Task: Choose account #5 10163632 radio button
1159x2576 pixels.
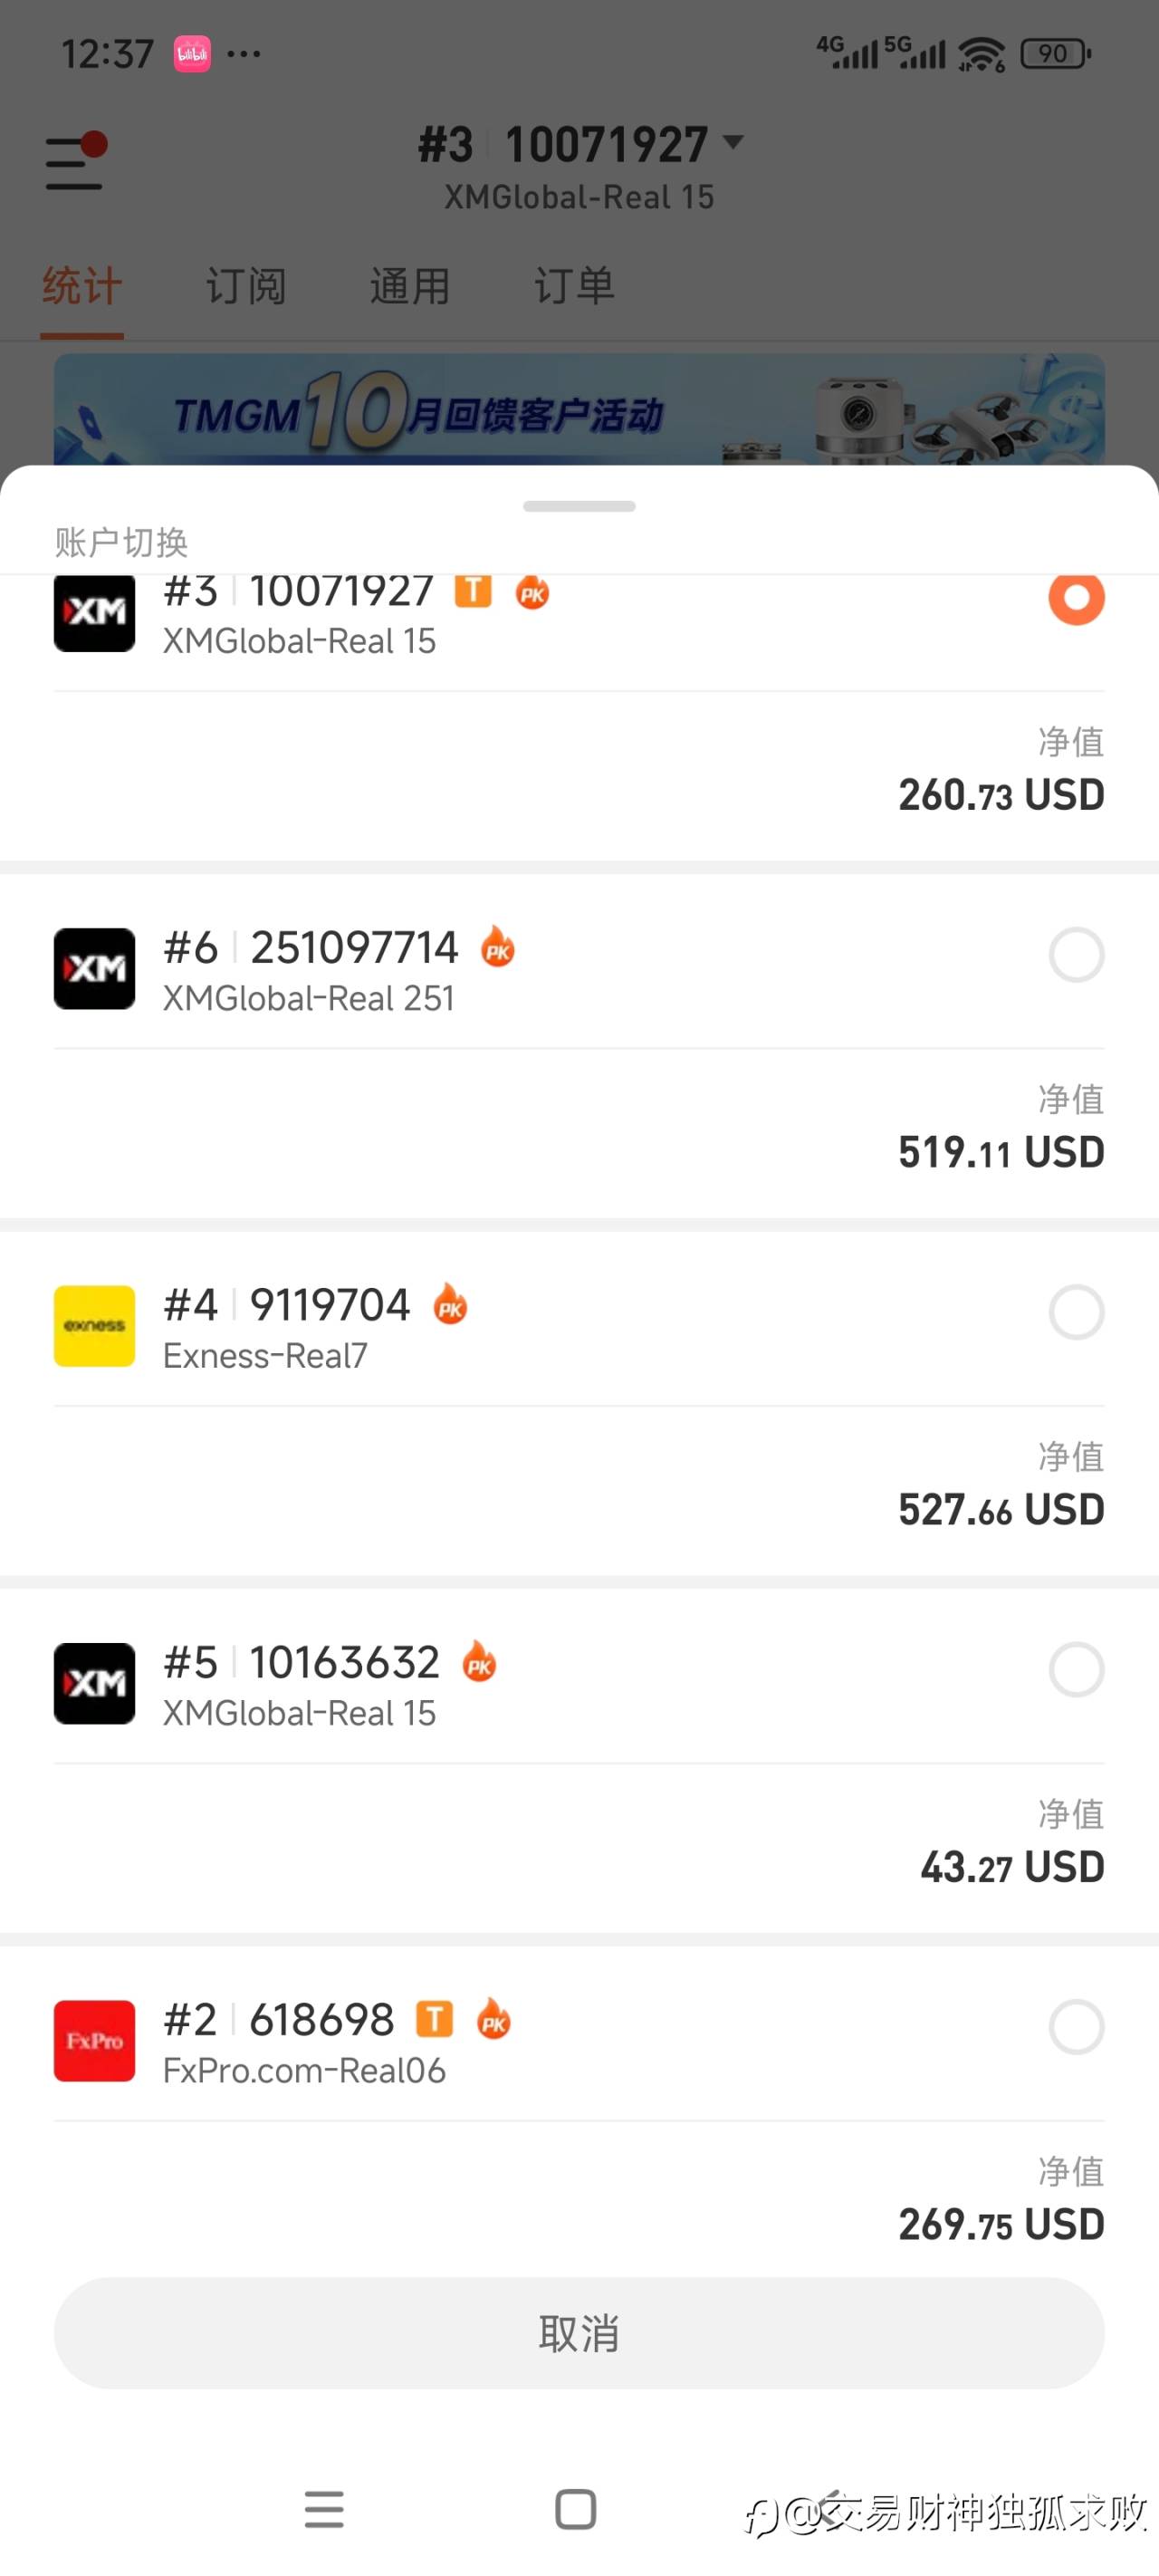Action: pos(1076,1669)
